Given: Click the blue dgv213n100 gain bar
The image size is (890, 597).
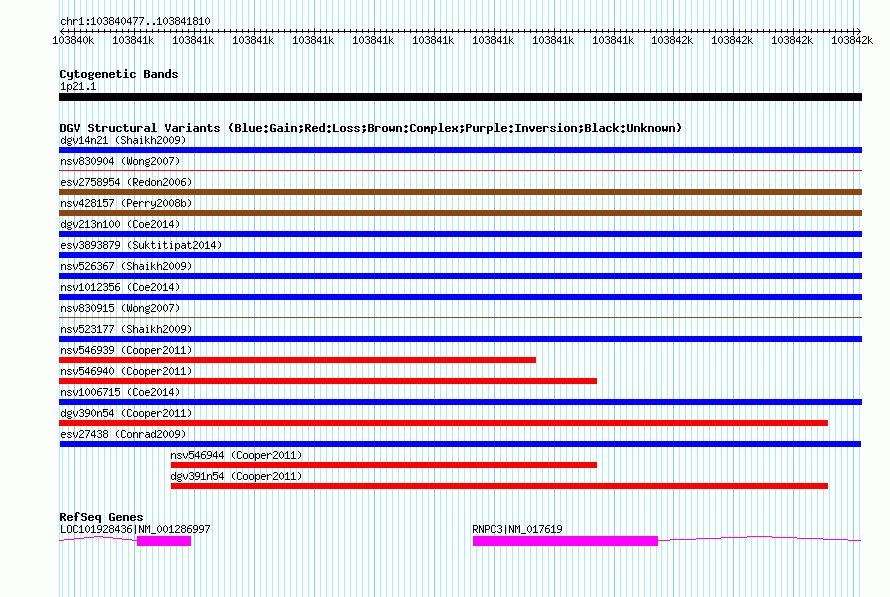Looking at the screenshot, I should [460, 234].
